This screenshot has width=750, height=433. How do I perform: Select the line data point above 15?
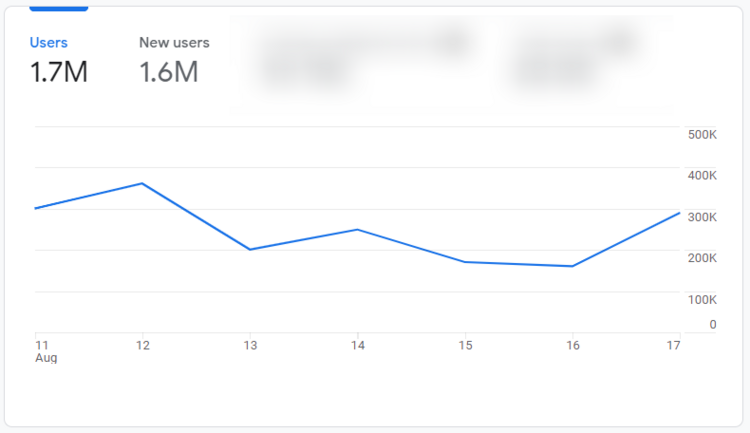pyautogui.click(x=465, y=262)
